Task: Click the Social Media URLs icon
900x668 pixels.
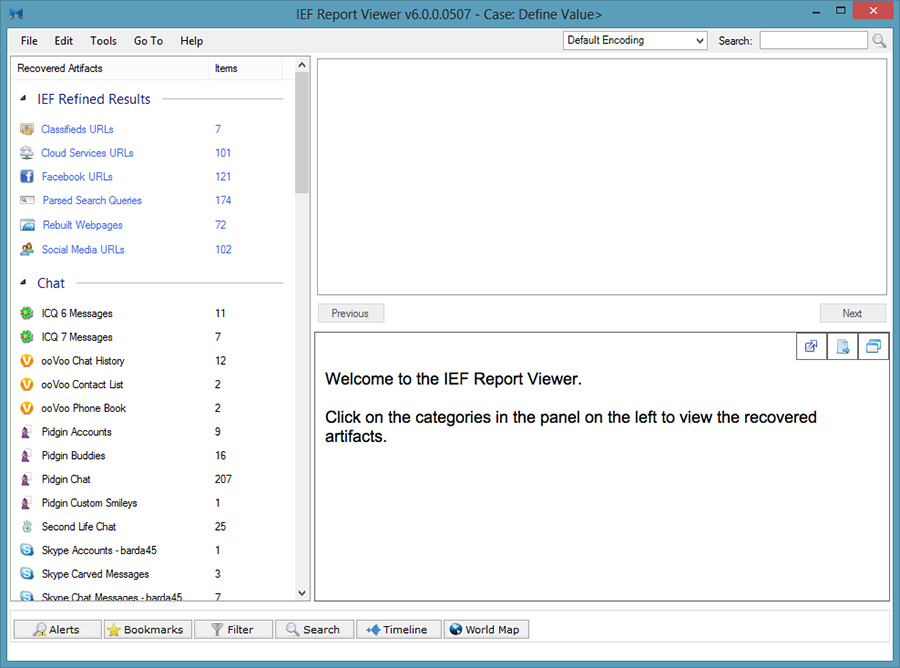Action: point(26,249)
